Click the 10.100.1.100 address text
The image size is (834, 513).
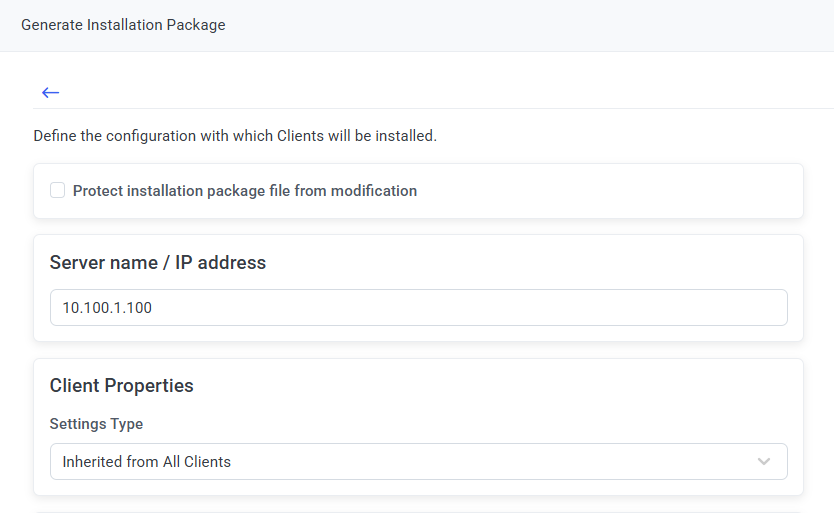(x=107, y=308)
